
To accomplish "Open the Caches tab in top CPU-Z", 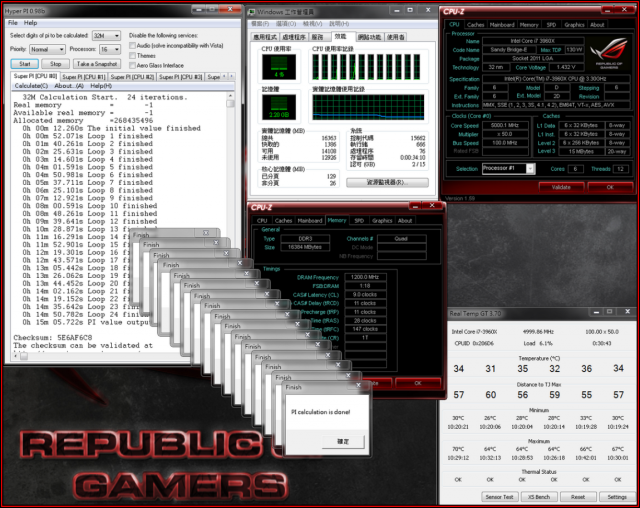I will pyautogui.click(x=476, y=25).
